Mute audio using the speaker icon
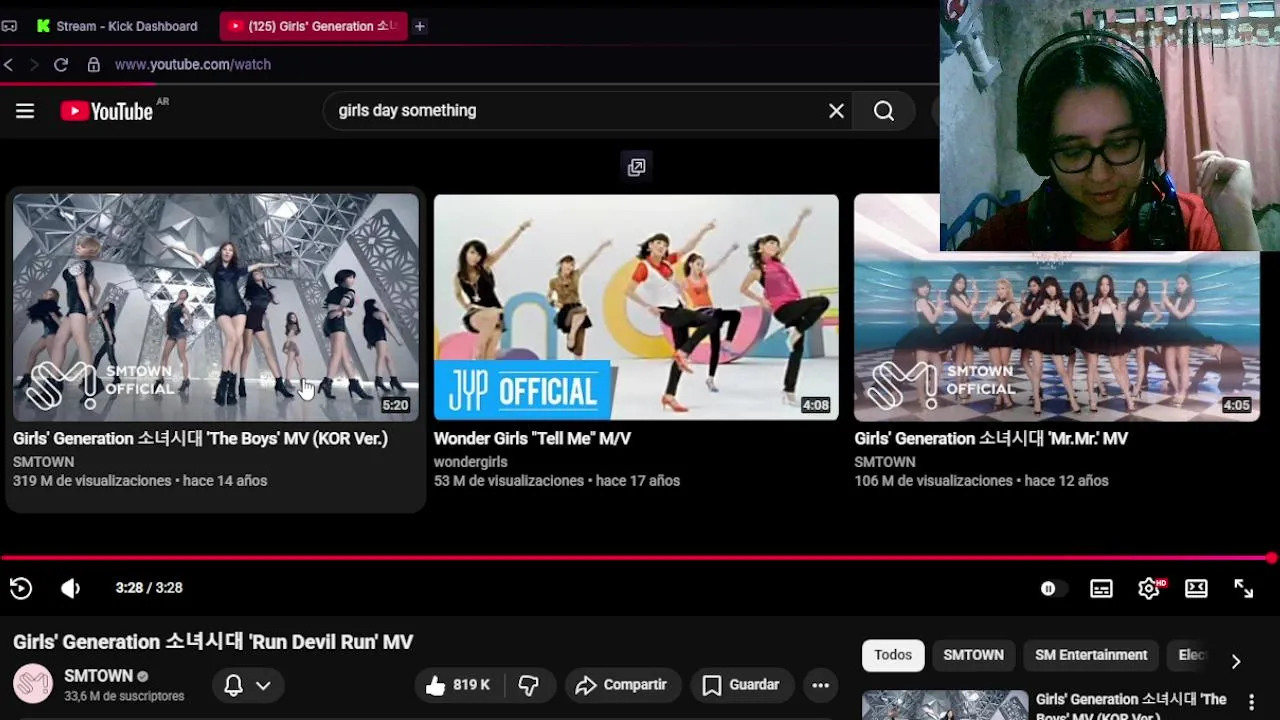The width and height of the screenshot is (1280, 720). pos(70,588)
